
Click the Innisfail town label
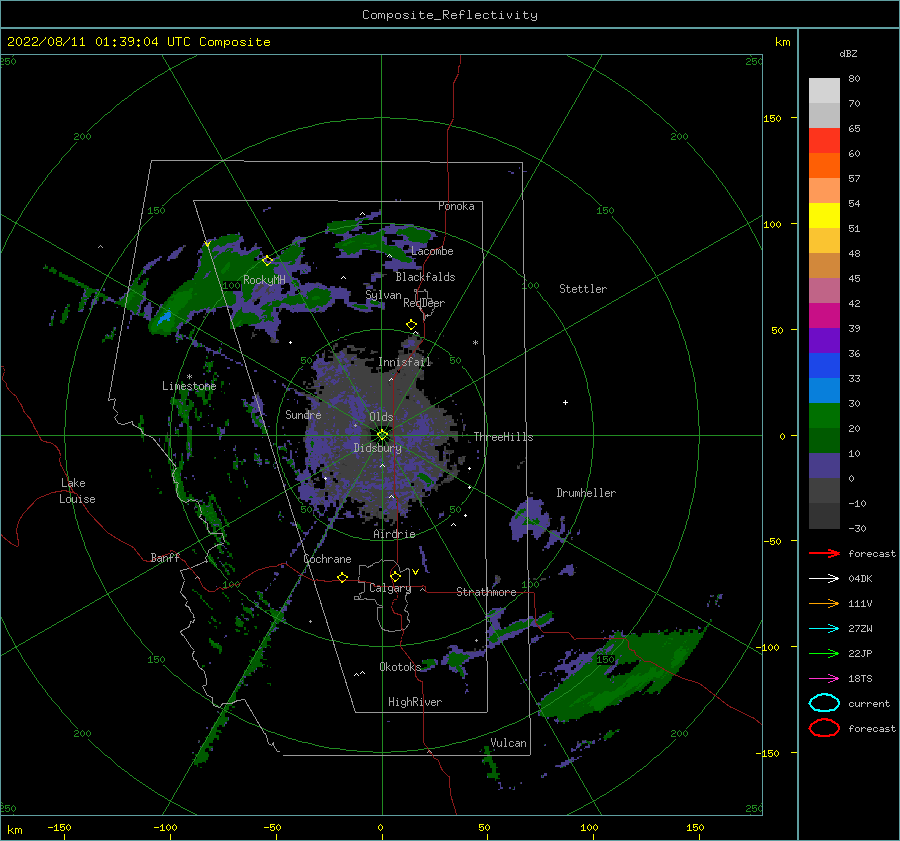coord(405,362)
